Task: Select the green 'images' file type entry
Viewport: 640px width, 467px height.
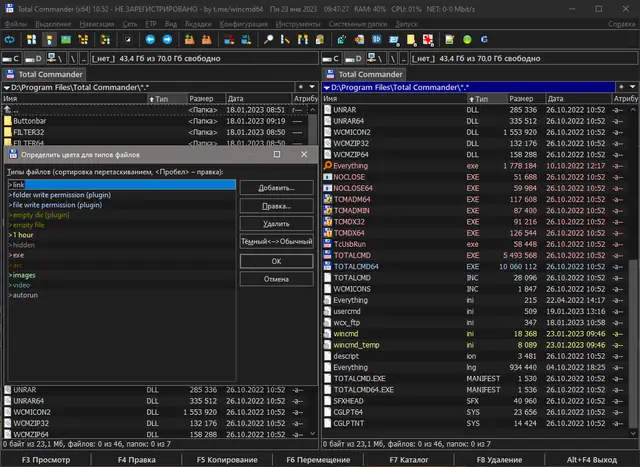Action: coord(25,275)
